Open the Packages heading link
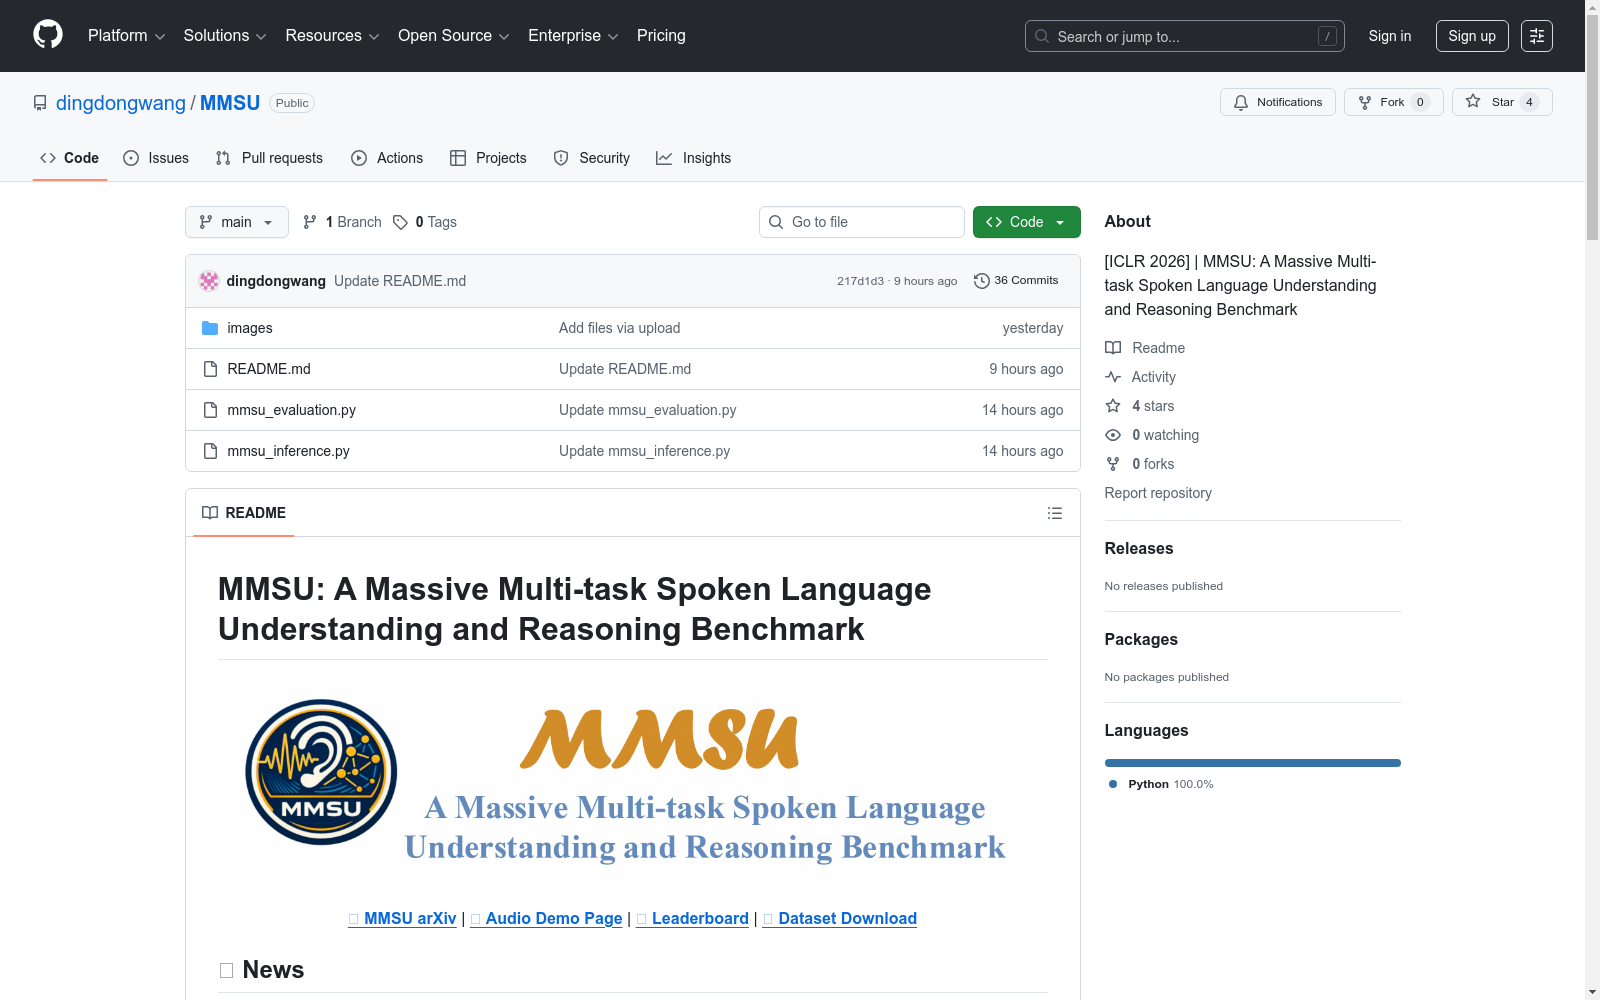Image resolution: width=1600 pixels, height=1000 pixels. [x=1141, y=639]
